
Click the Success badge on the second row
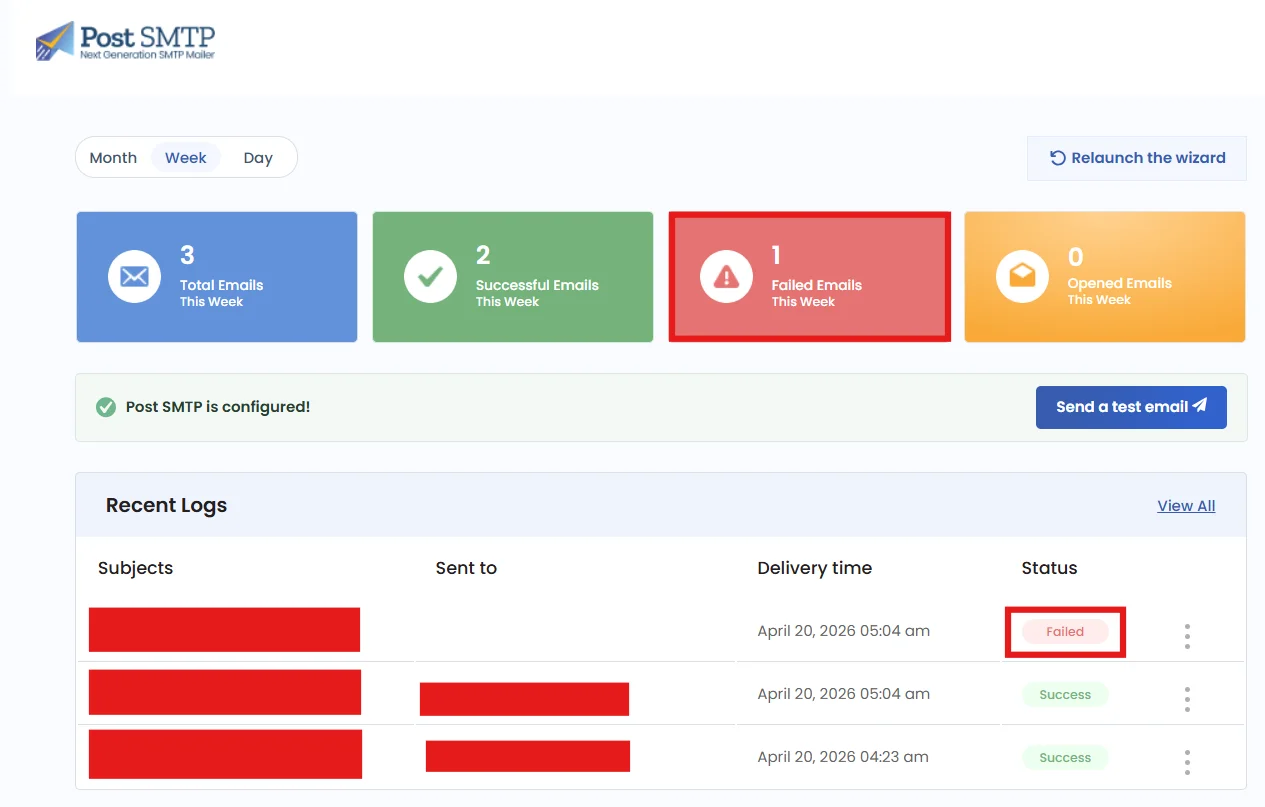1064,694
